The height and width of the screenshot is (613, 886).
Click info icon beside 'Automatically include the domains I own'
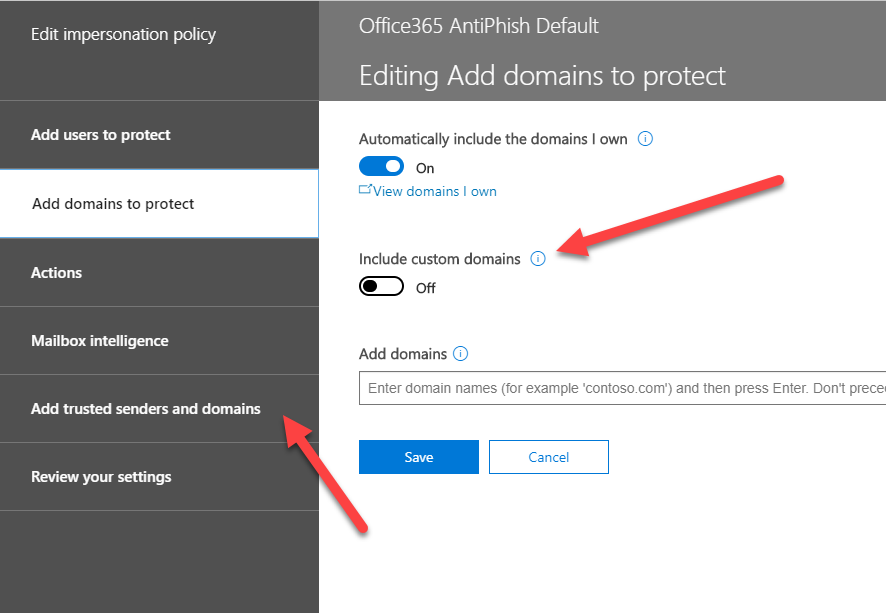(645, 139)
